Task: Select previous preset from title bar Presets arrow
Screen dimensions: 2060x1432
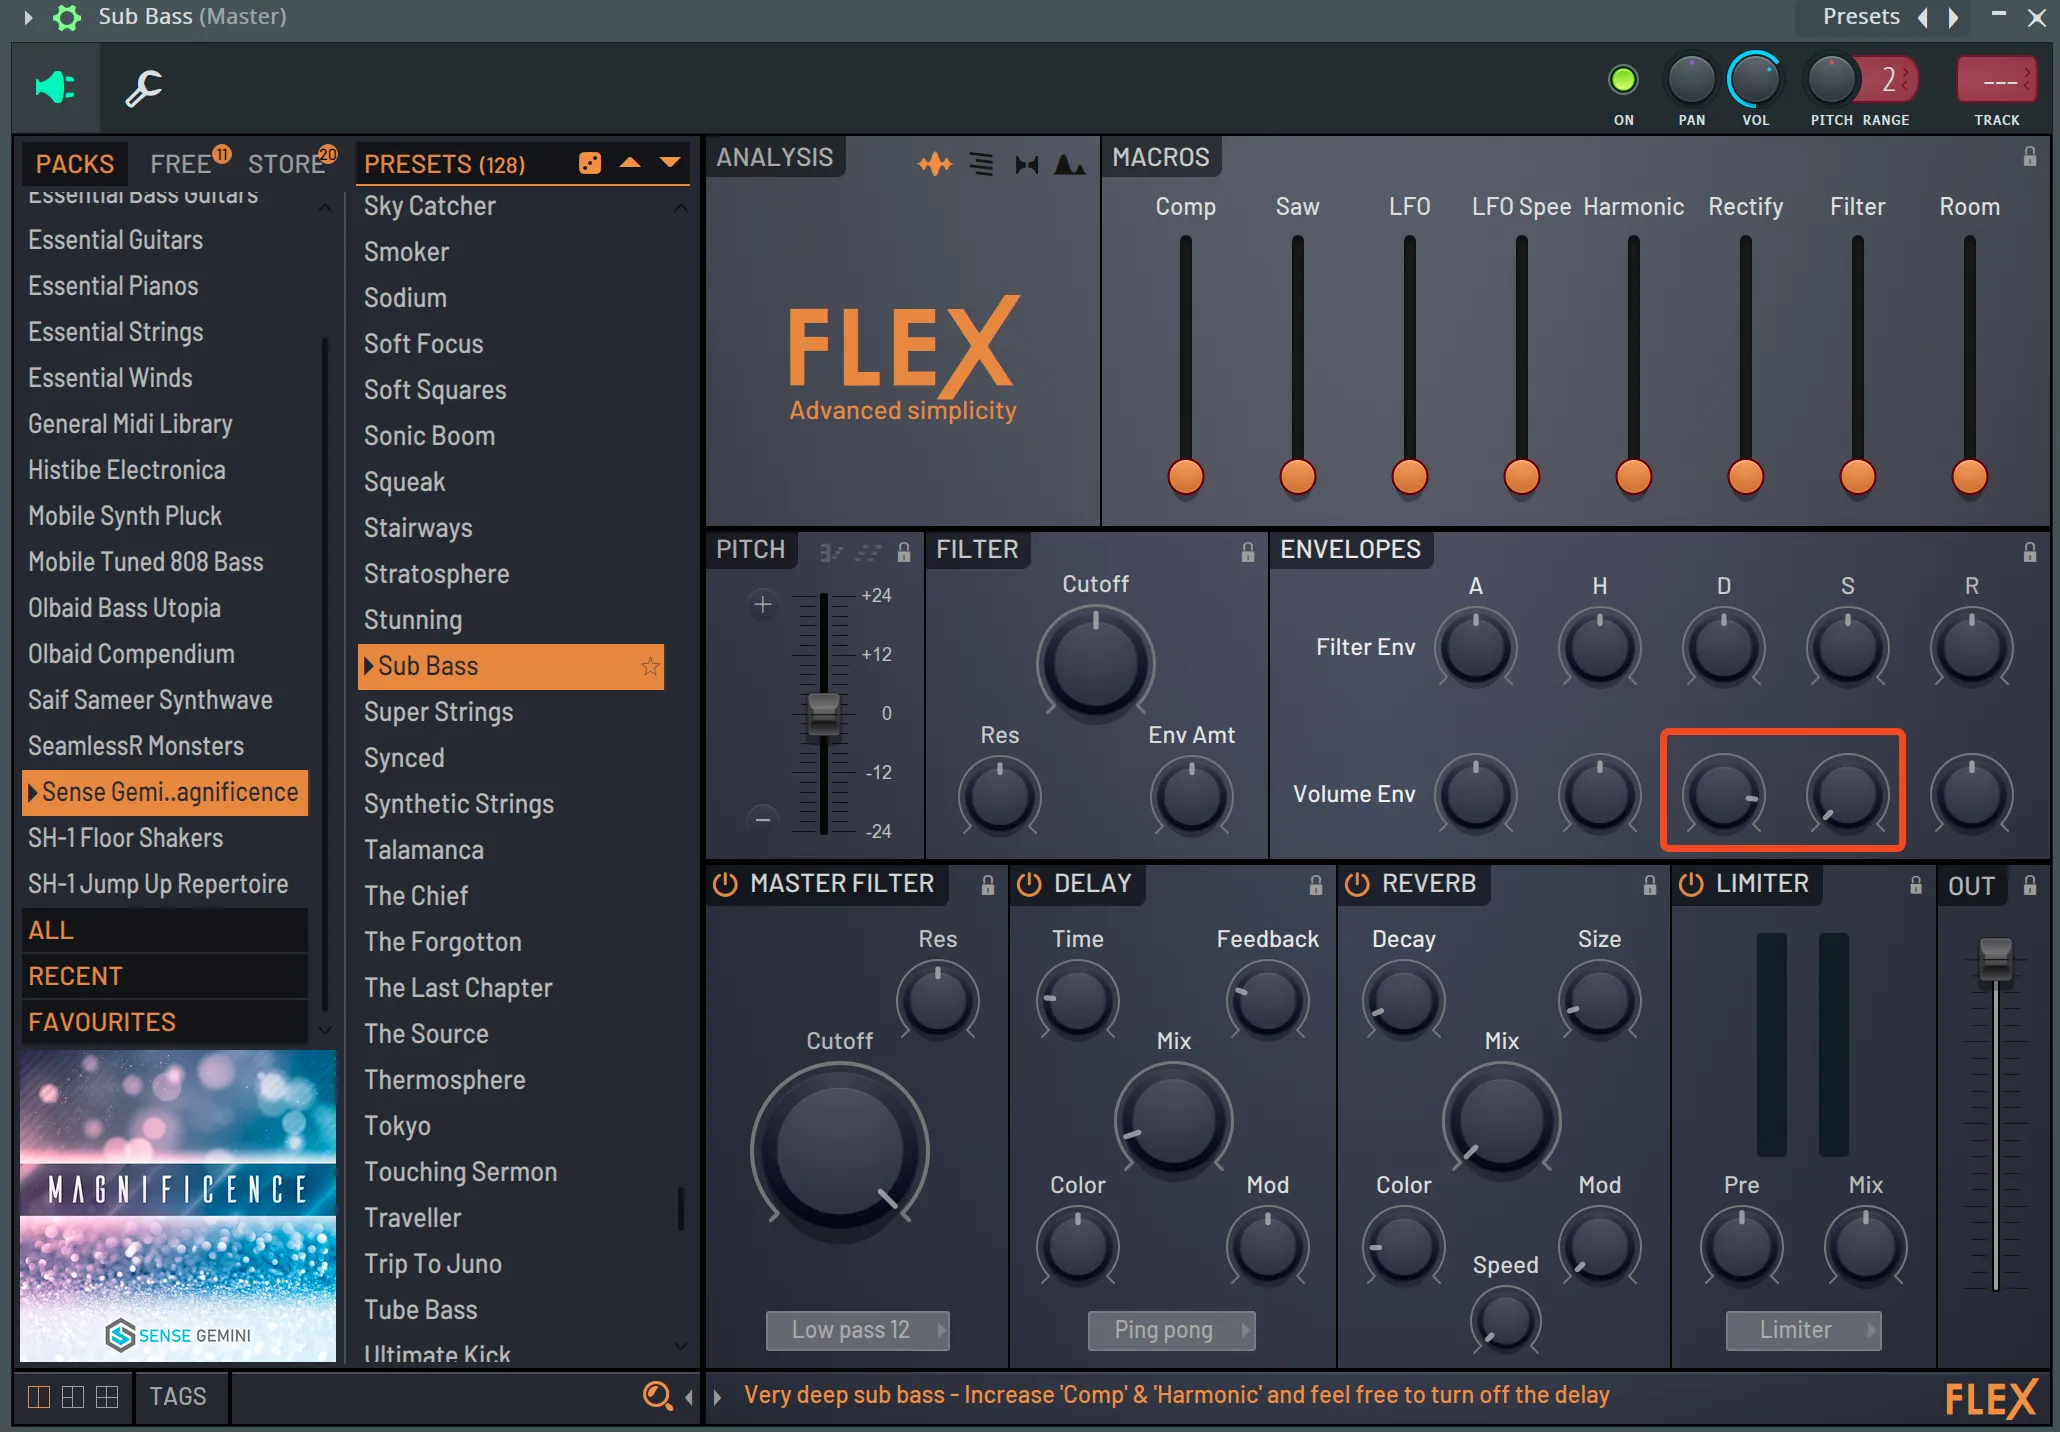Action: coord(1922,17)
